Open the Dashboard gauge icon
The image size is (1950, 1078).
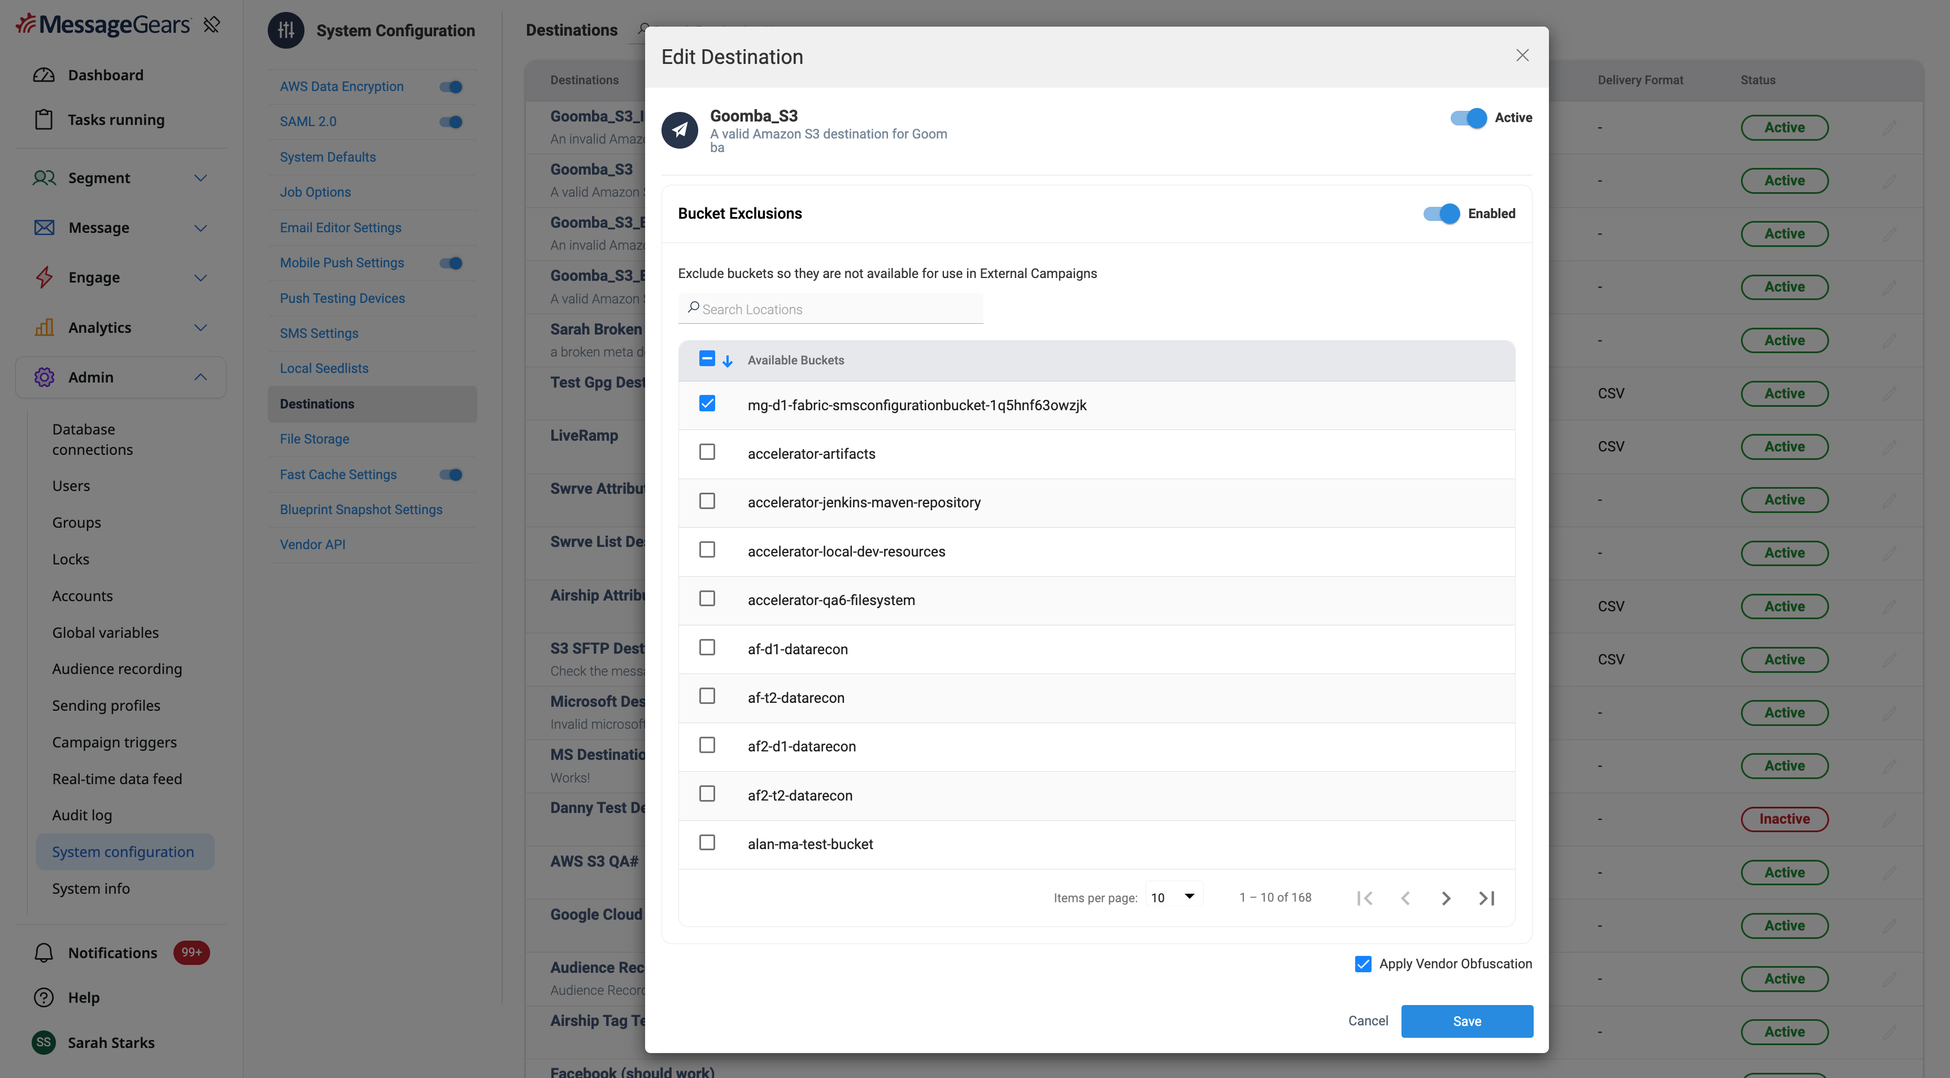44,75
